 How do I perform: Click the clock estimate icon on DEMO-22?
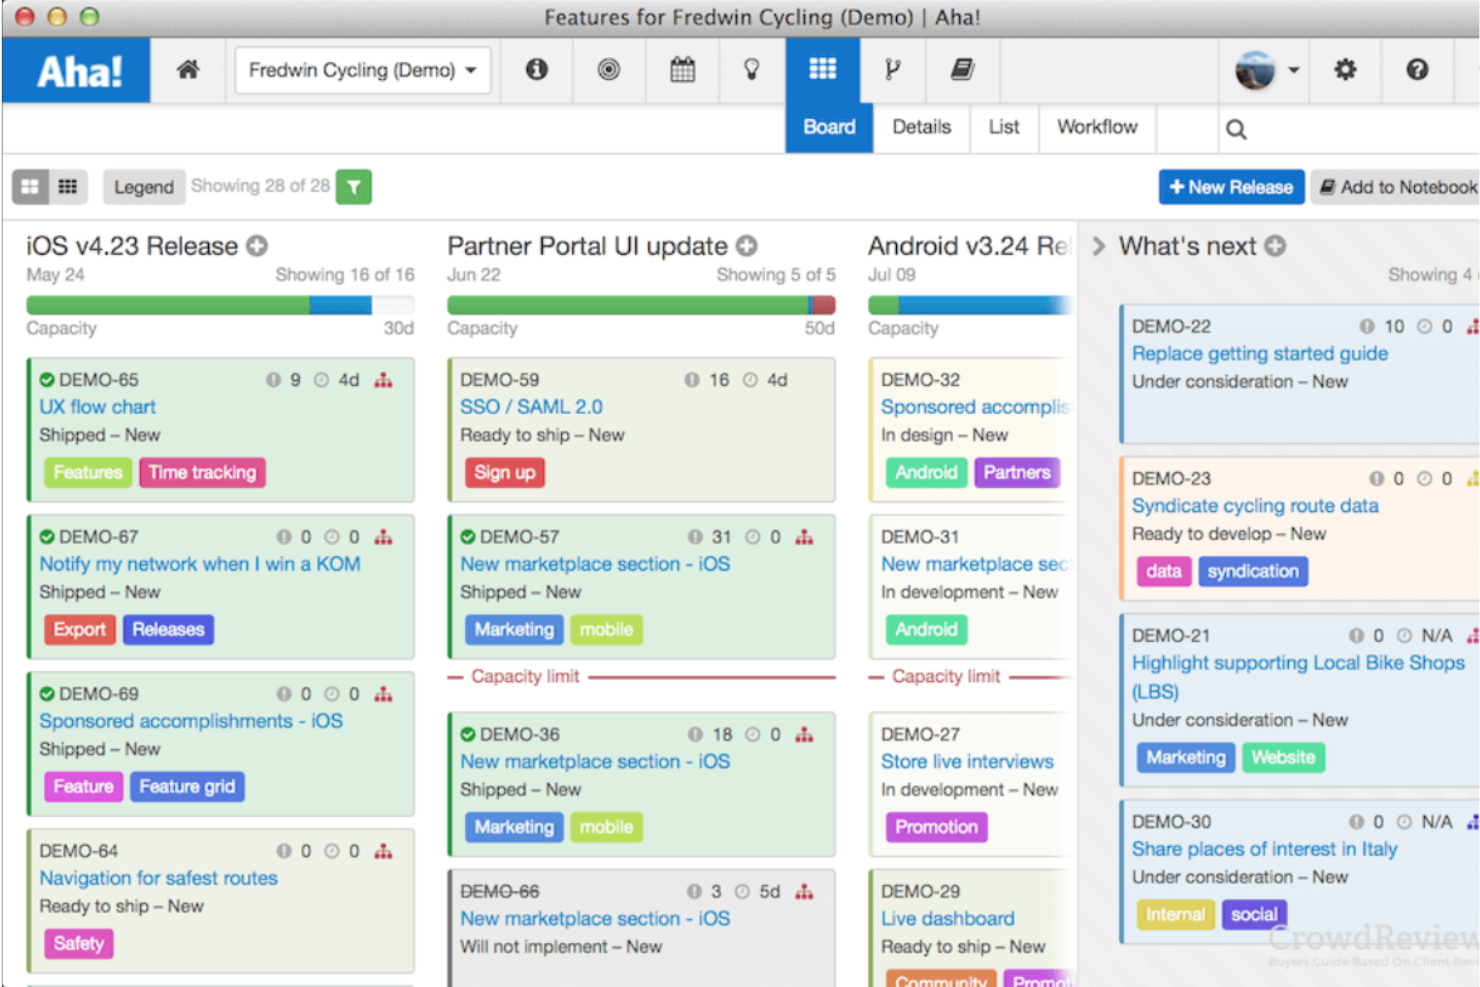[x=1424, y=326]
